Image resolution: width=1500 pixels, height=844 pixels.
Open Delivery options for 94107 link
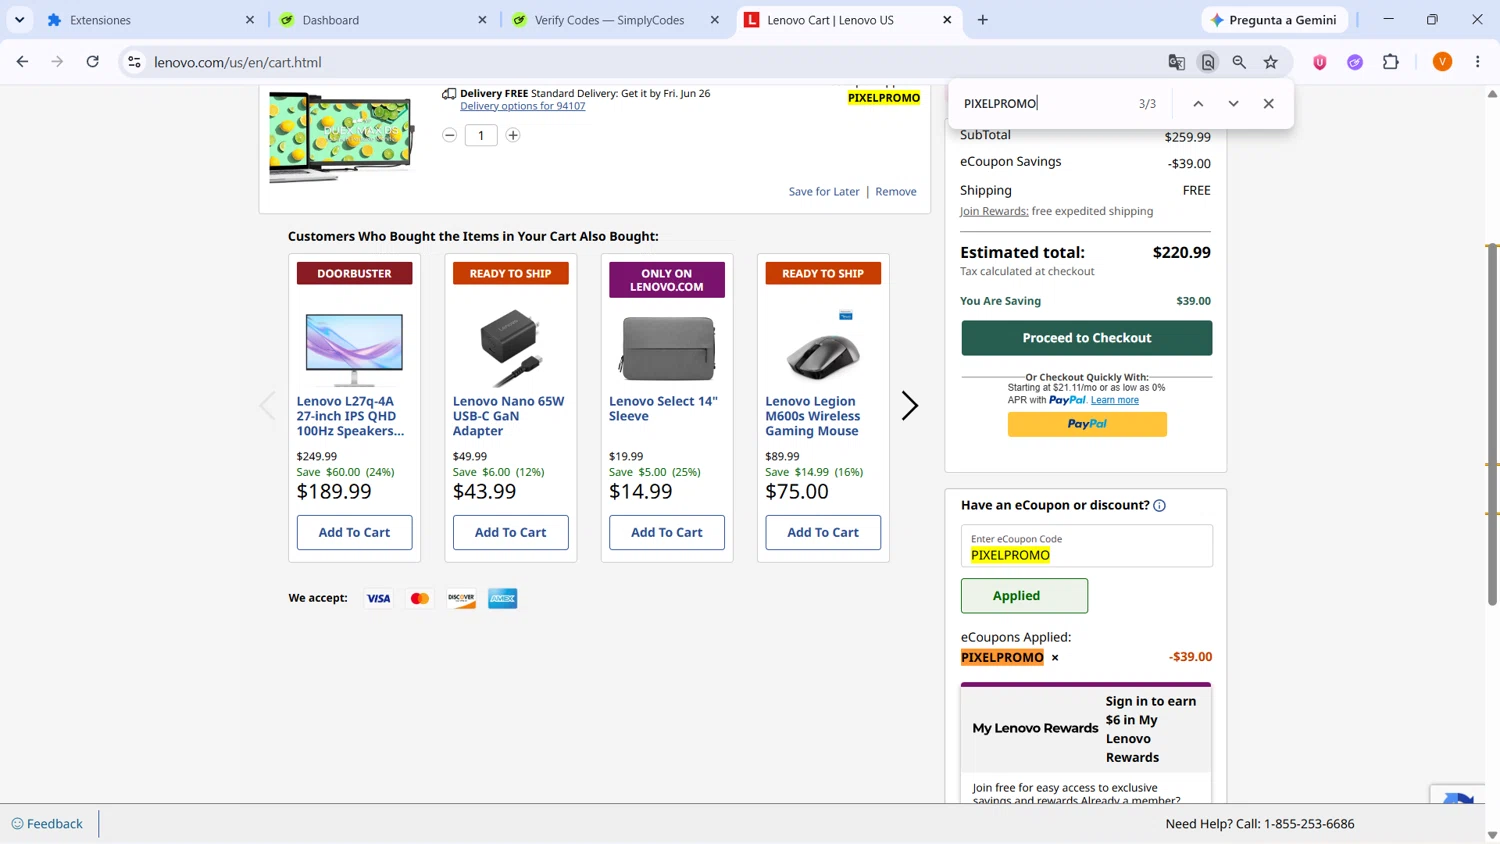coord(522,106)
